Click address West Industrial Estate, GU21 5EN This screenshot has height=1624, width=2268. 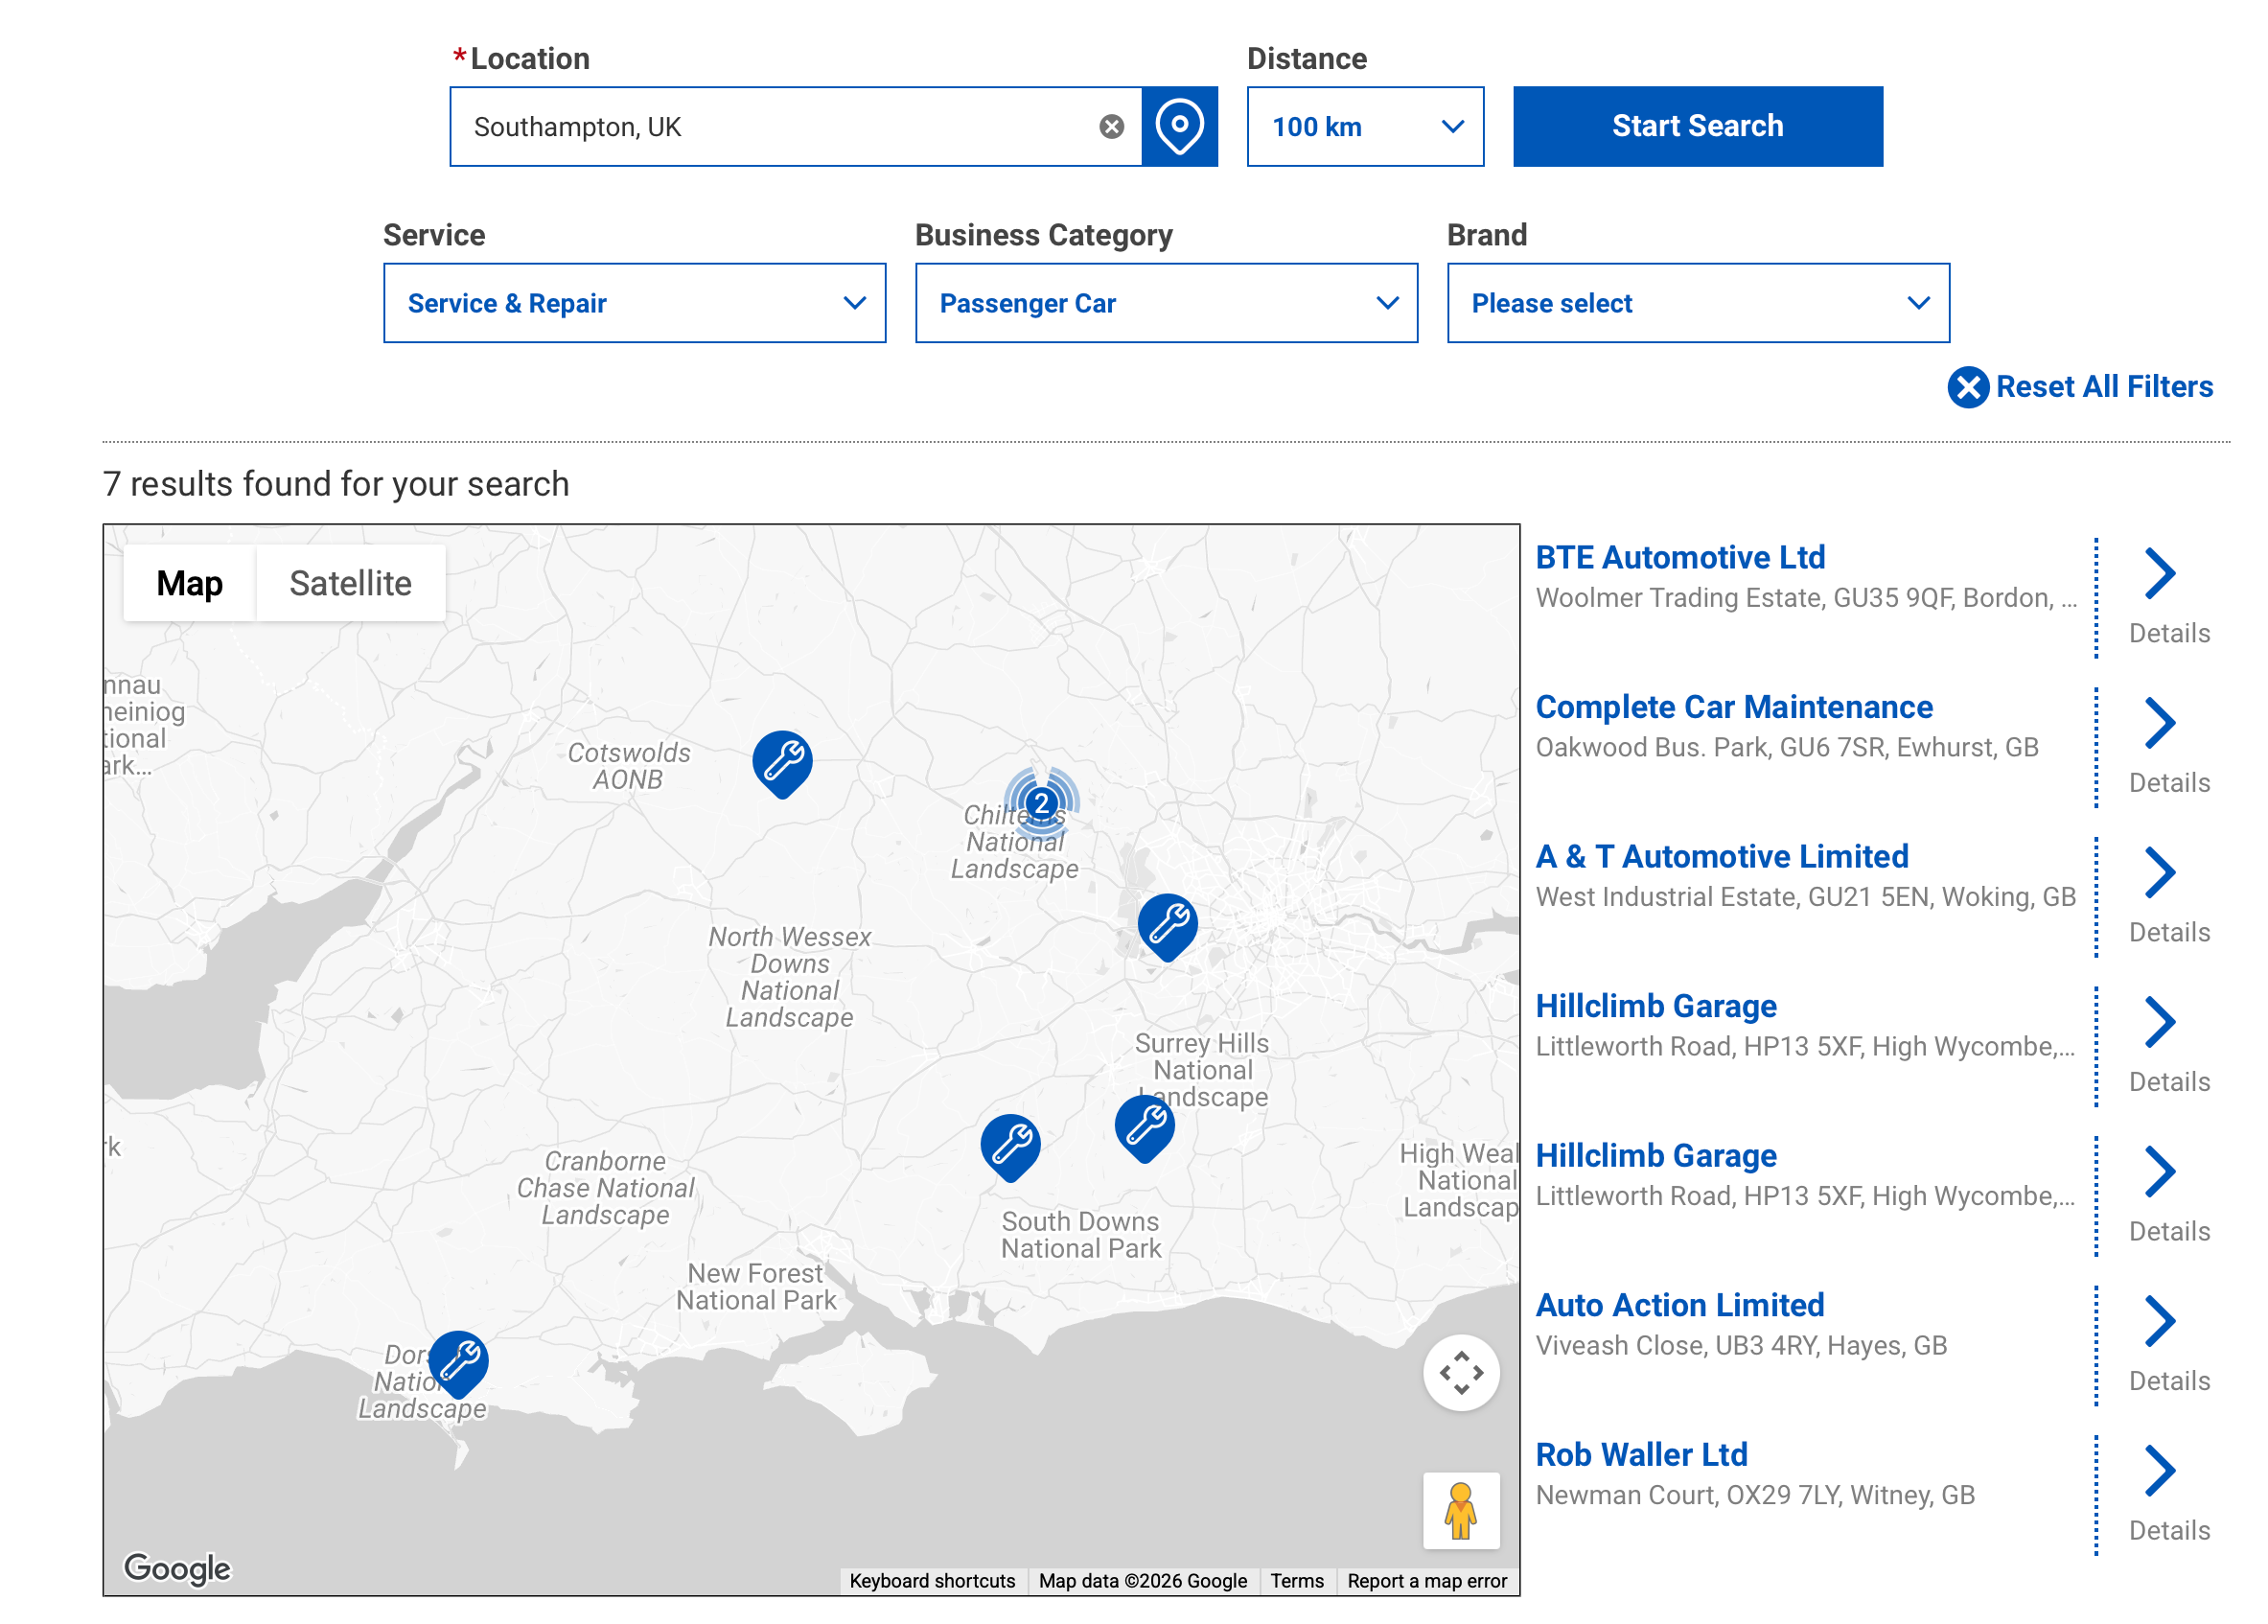pos(1806,897)
